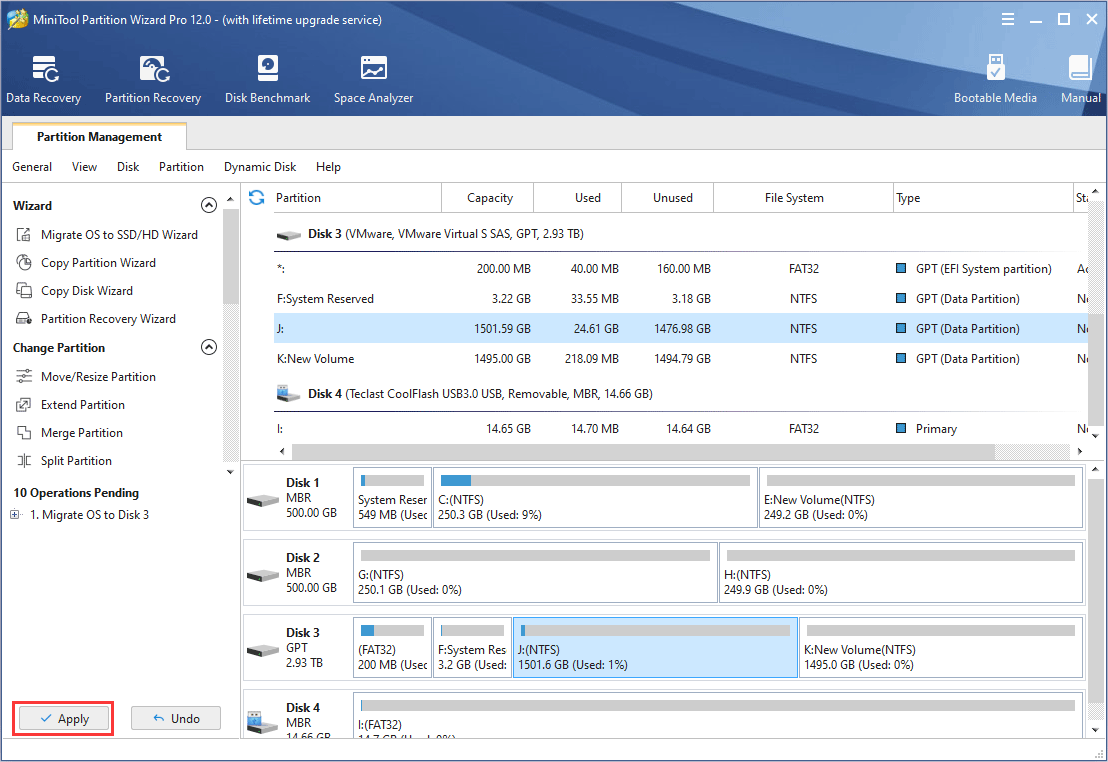Screen dimensions: 1108x762
Task: Sort by the Capacity column header
Action: coord(488,198)
